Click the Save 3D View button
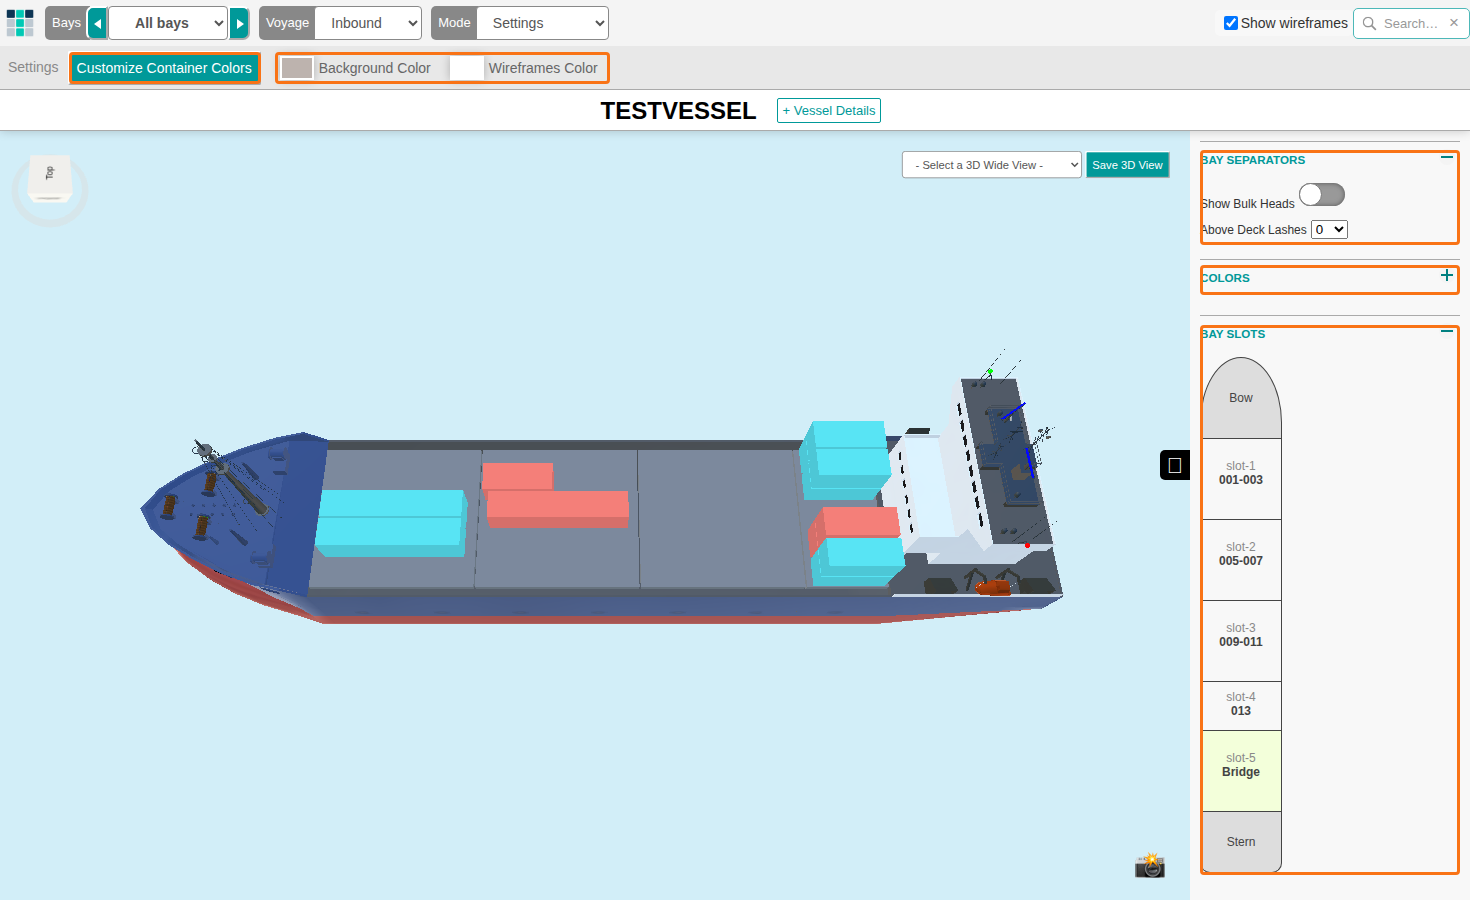Screen dimensions: 1470x900 1128,165
